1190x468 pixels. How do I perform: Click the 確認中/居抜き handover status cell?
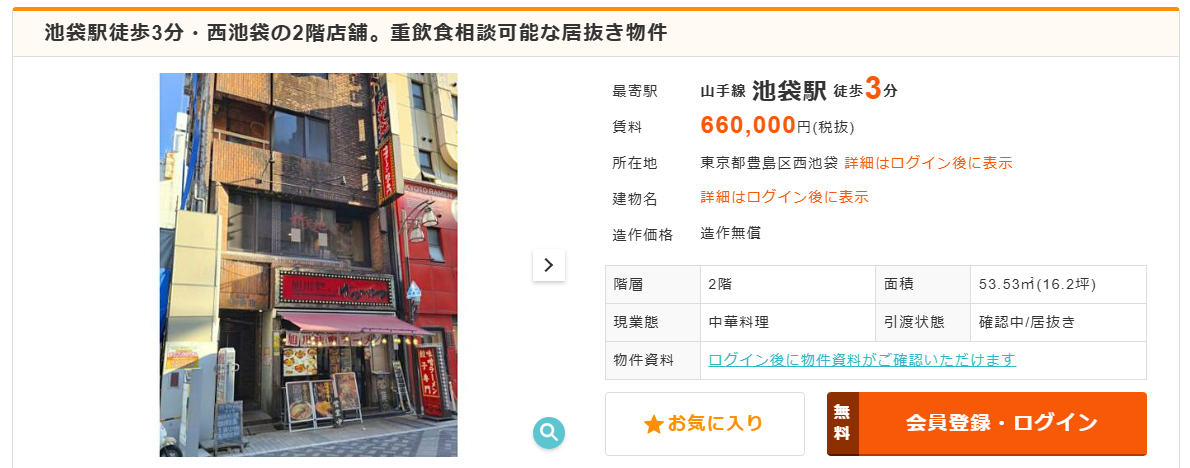click(x=1058, y=322)
